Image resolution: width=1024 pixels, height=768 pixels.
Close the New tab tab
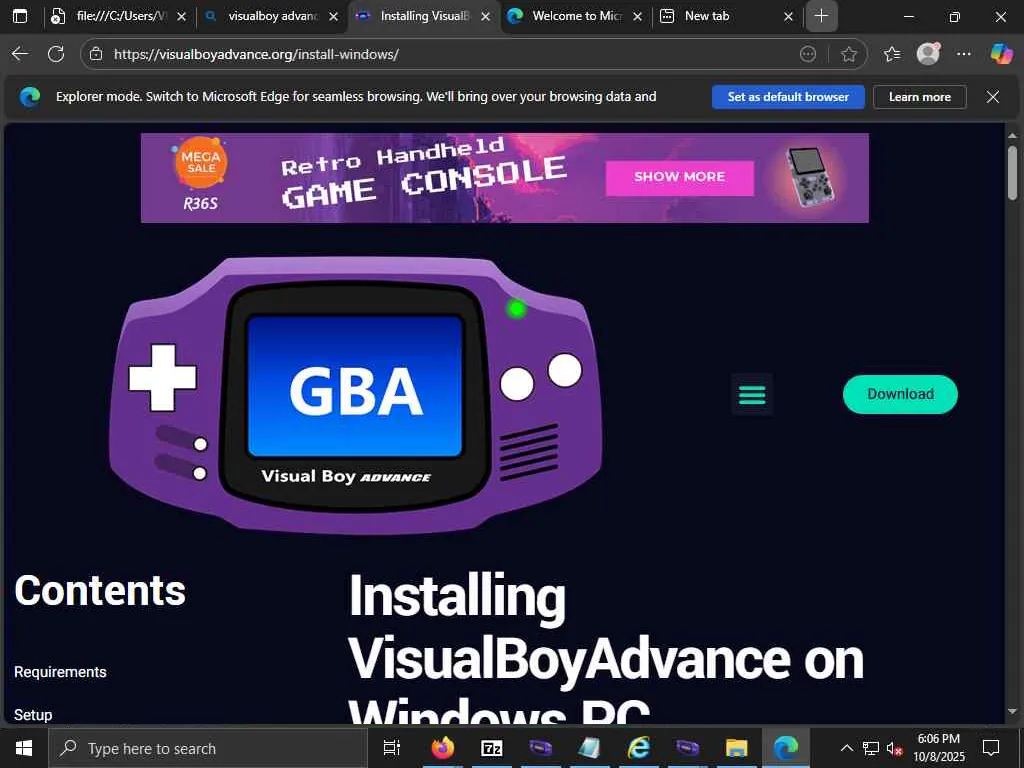tap(788, 17)
